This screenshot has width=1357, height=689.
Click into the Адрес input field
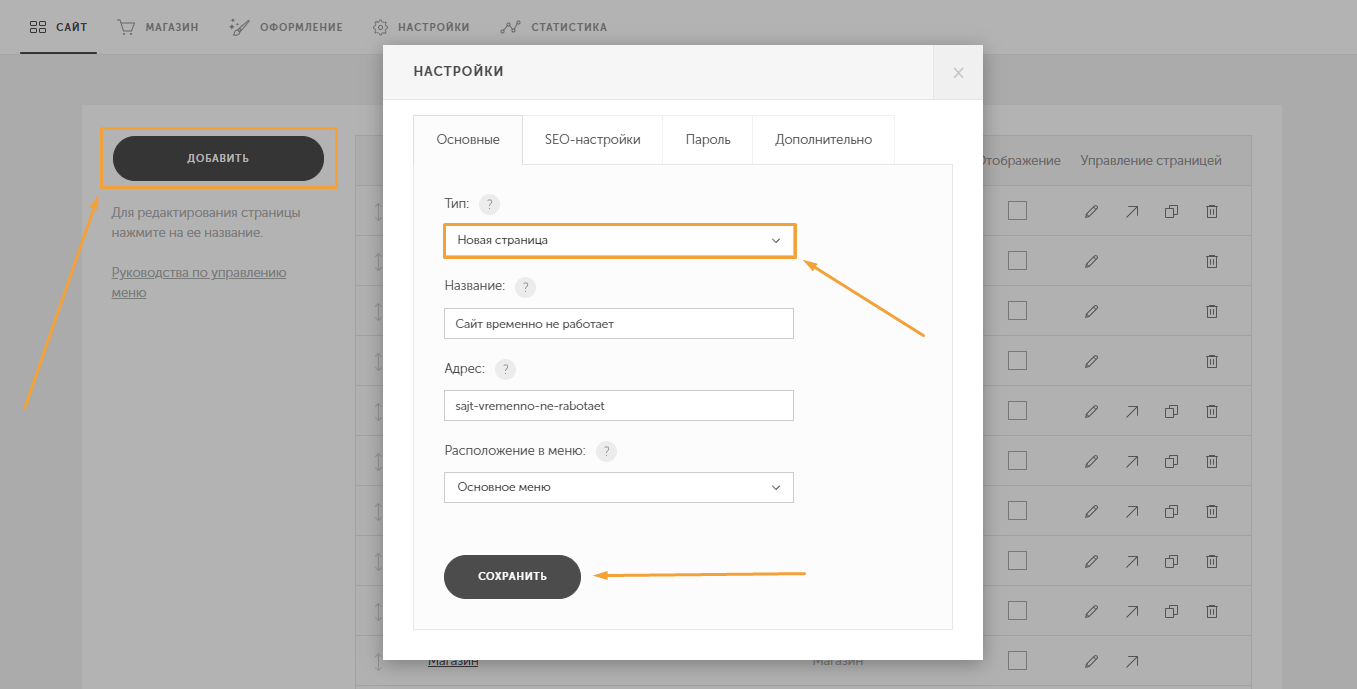pyautogui.click(x=618, y=406)
